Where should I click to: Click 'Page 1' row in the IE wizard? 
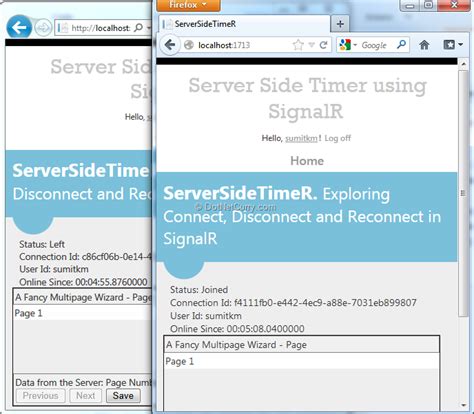tap(82, 313)
